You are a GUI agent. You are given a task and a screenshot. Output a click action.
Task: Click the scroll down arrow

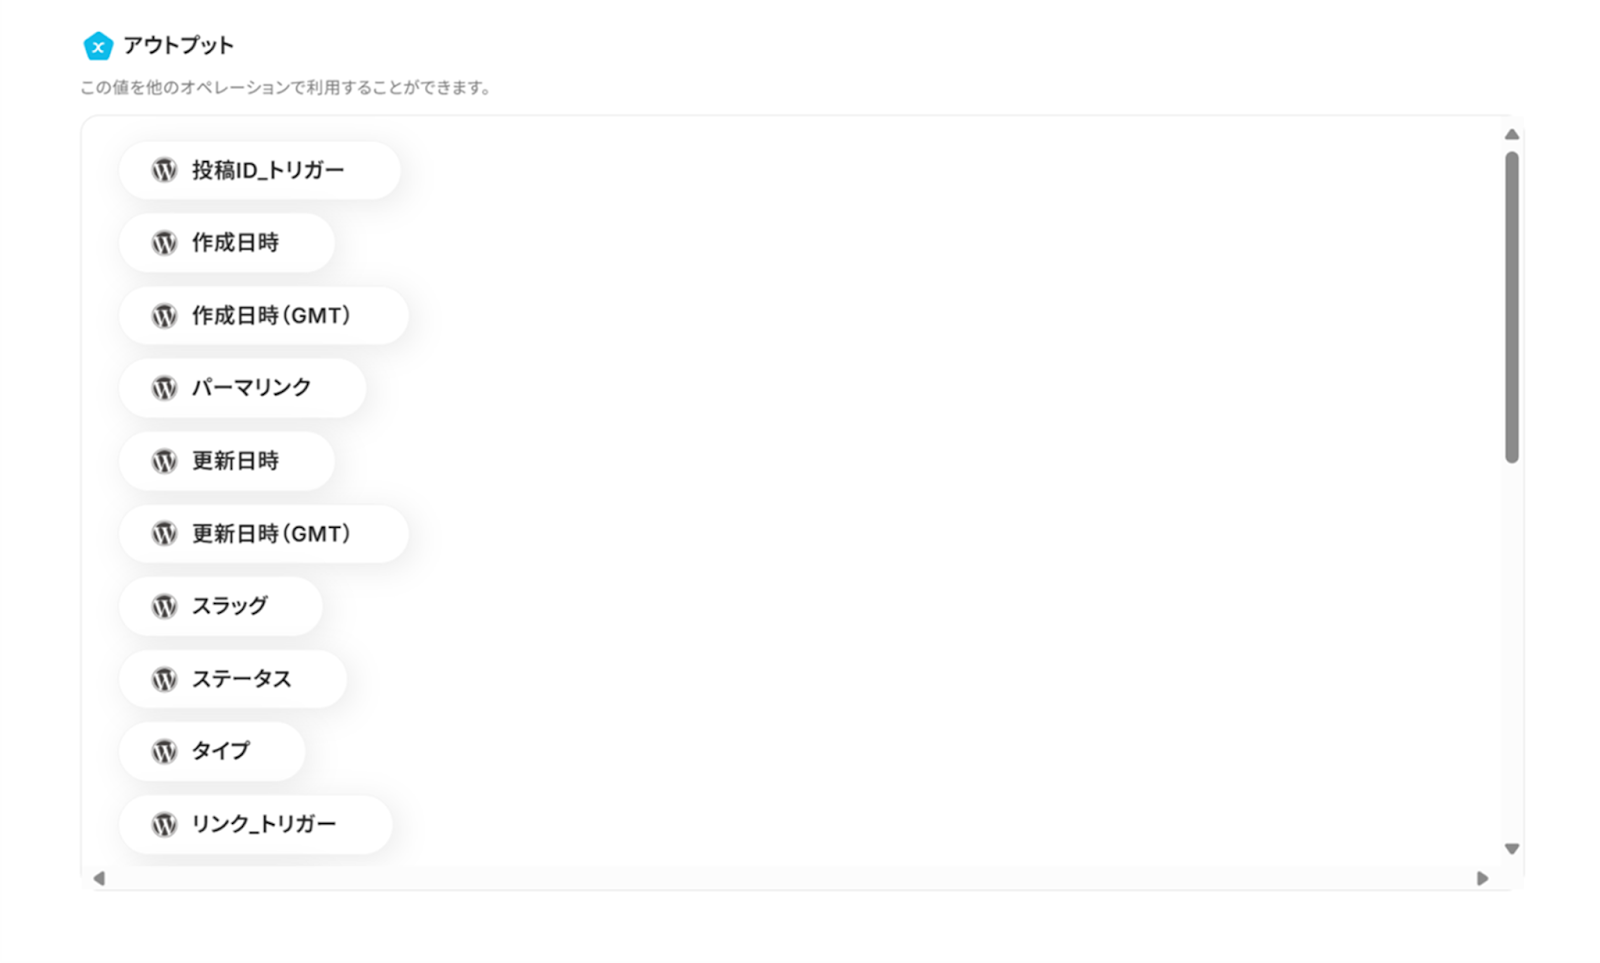click(x=1512, y=849)
